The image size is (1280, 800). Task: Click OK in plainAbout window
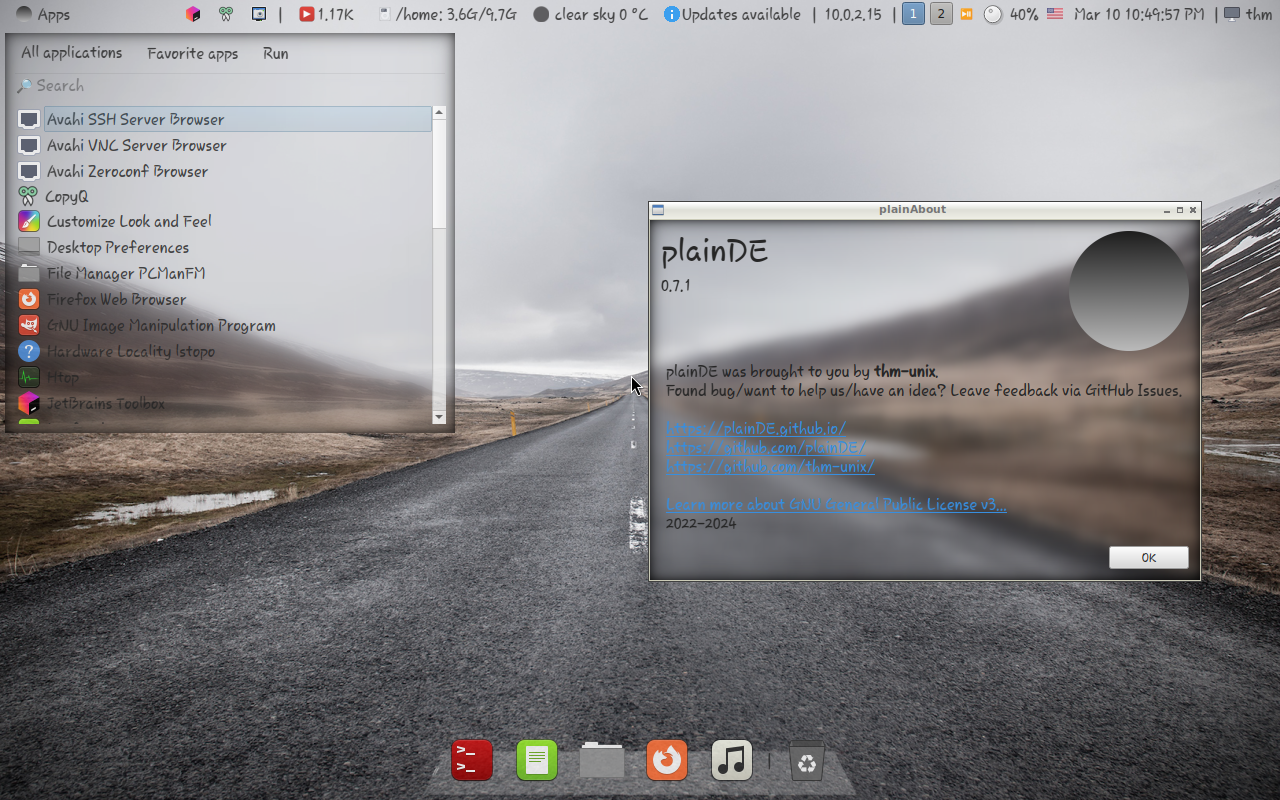tap(1148, 558)
